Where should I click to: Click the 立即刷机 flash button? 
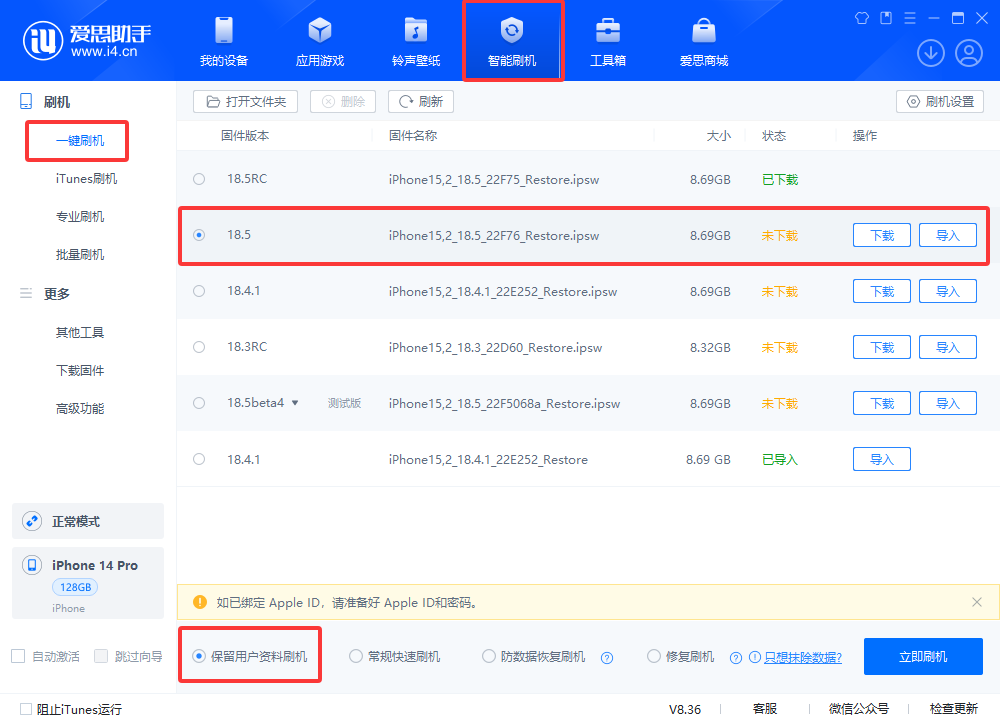(923, 656)
